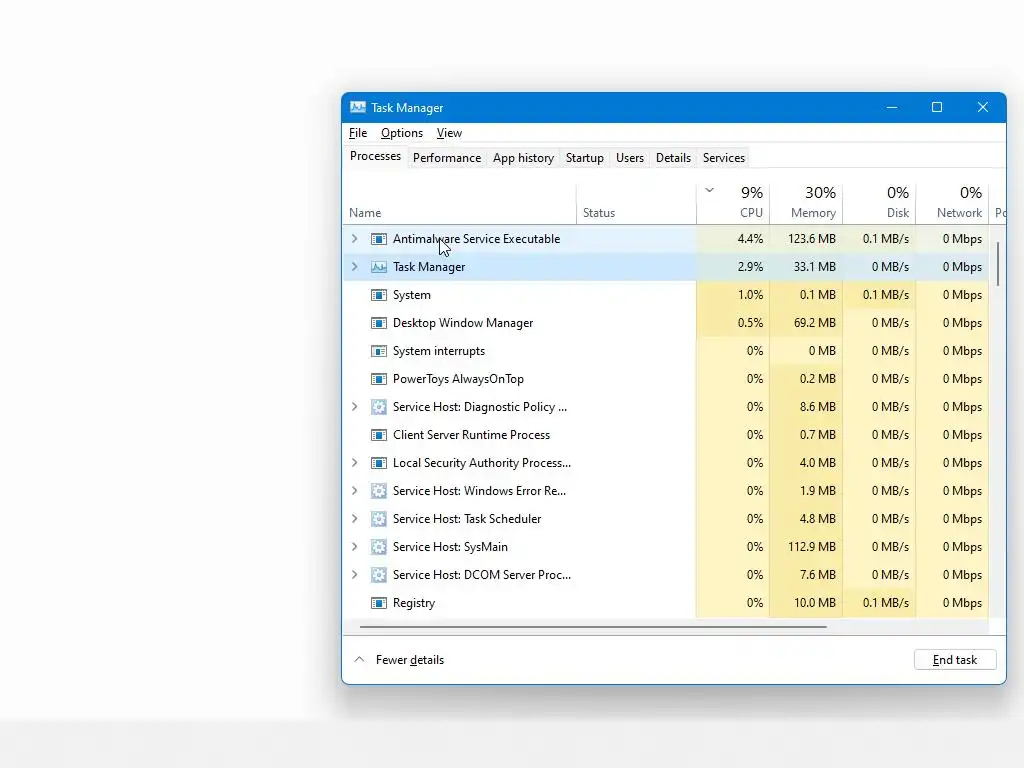
Task: Expand Service Host: DCOM Server Proc...
Action: point(355,575)
